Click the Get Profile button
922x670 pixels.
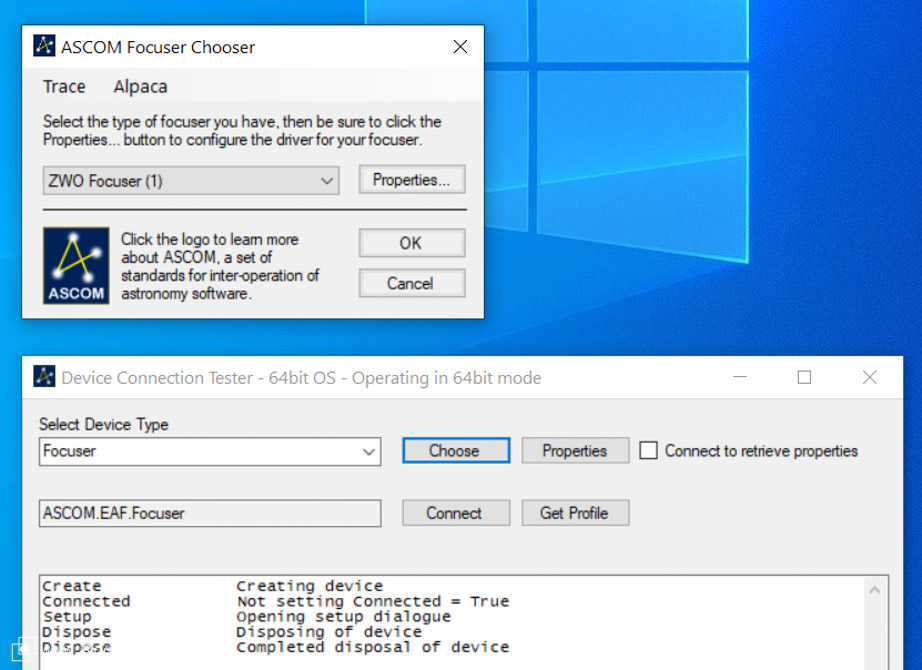pos(575,513)
